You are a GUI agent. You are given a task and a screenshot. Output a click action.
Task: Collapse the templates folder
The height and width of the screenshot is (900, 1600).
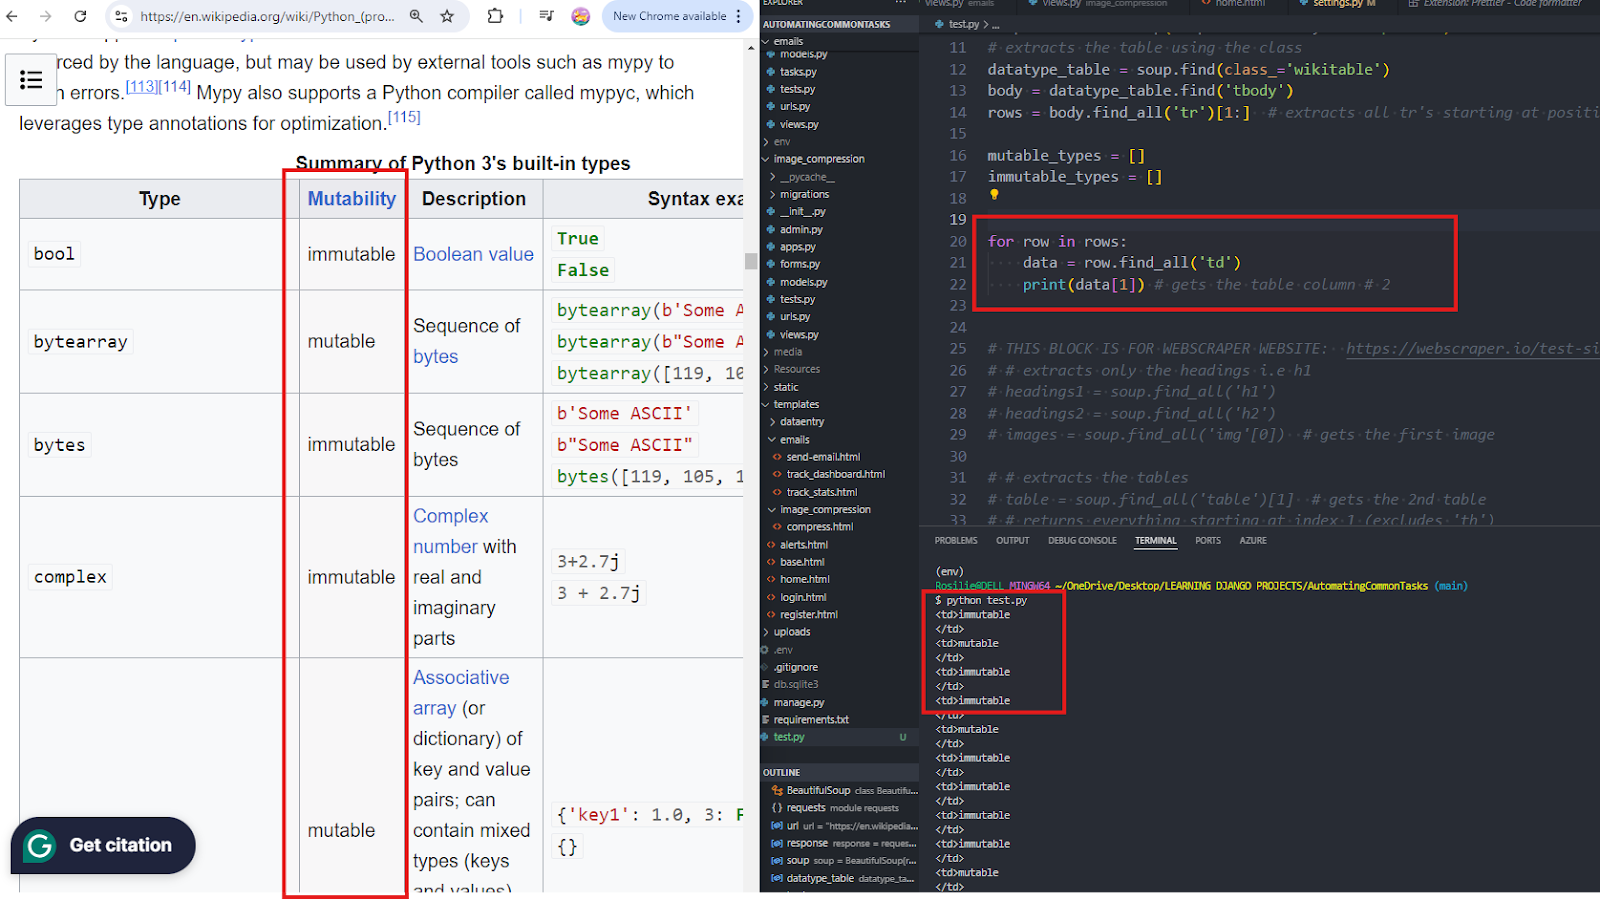pyautogui.click(x=796, y=404)
